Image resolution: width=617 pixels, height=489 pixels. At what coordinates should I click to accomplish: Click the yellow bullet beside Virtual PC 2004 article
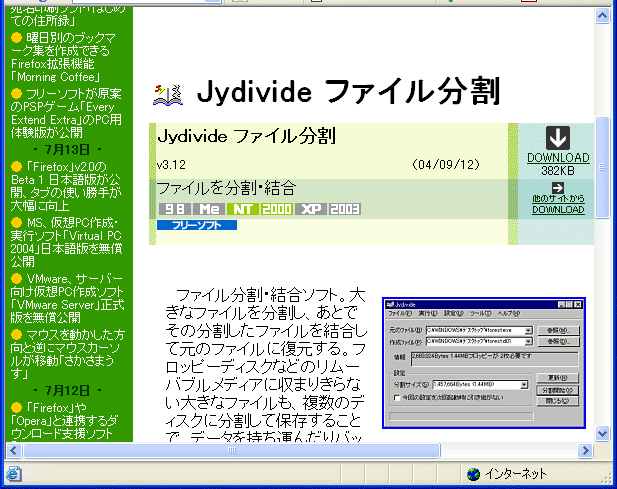tap(17, 223)
